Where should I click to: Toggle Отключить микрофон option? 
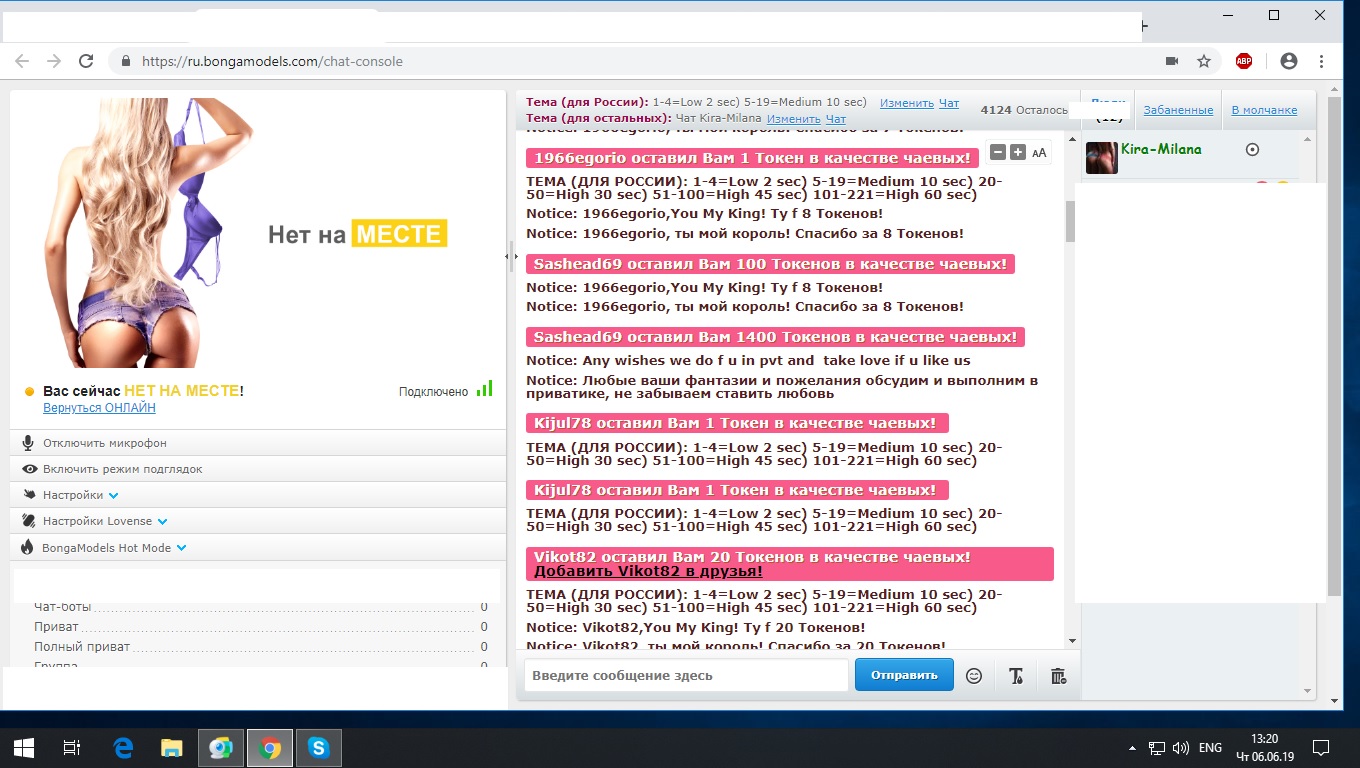pos(105,443)
